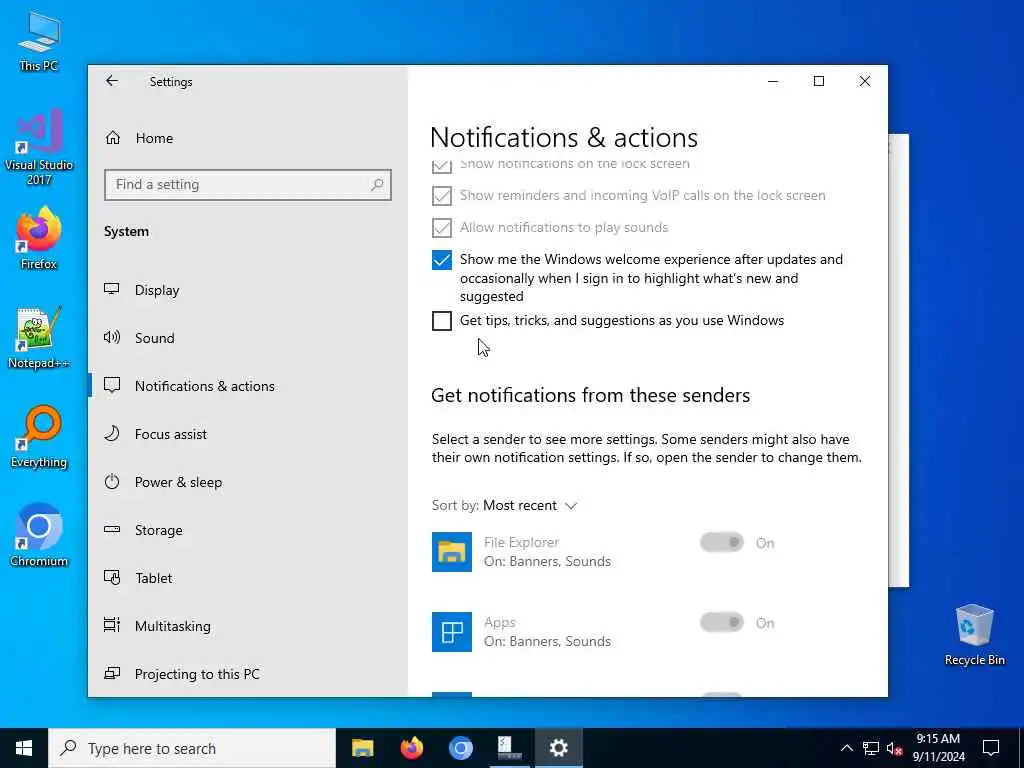Screen dimensions: 1024x768
Task: Open the taskbar app next to Chromium
Action: [x=509, y=748]
